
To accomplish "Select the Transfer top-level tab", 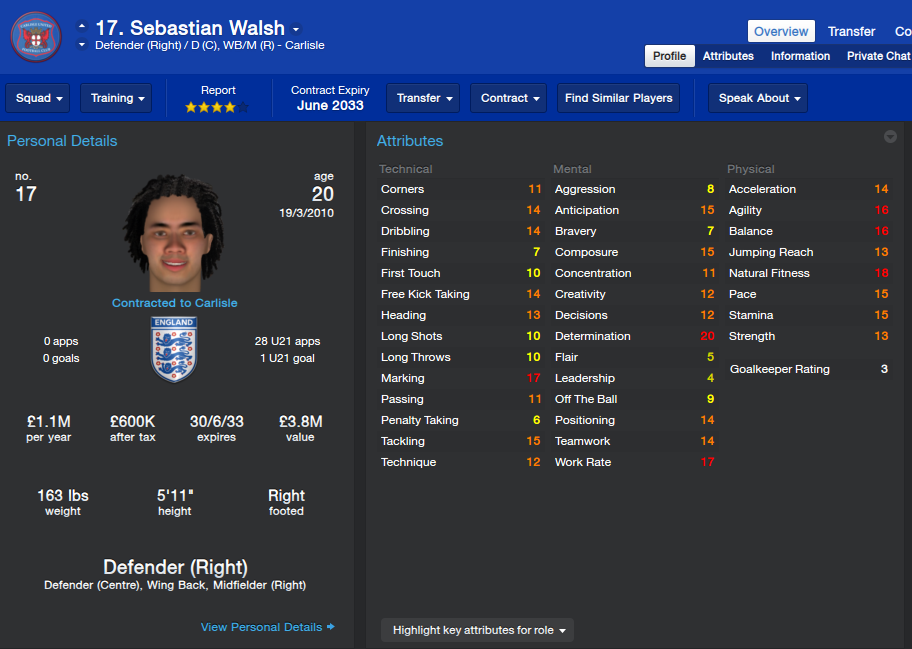I will click(x=851, y=31).
